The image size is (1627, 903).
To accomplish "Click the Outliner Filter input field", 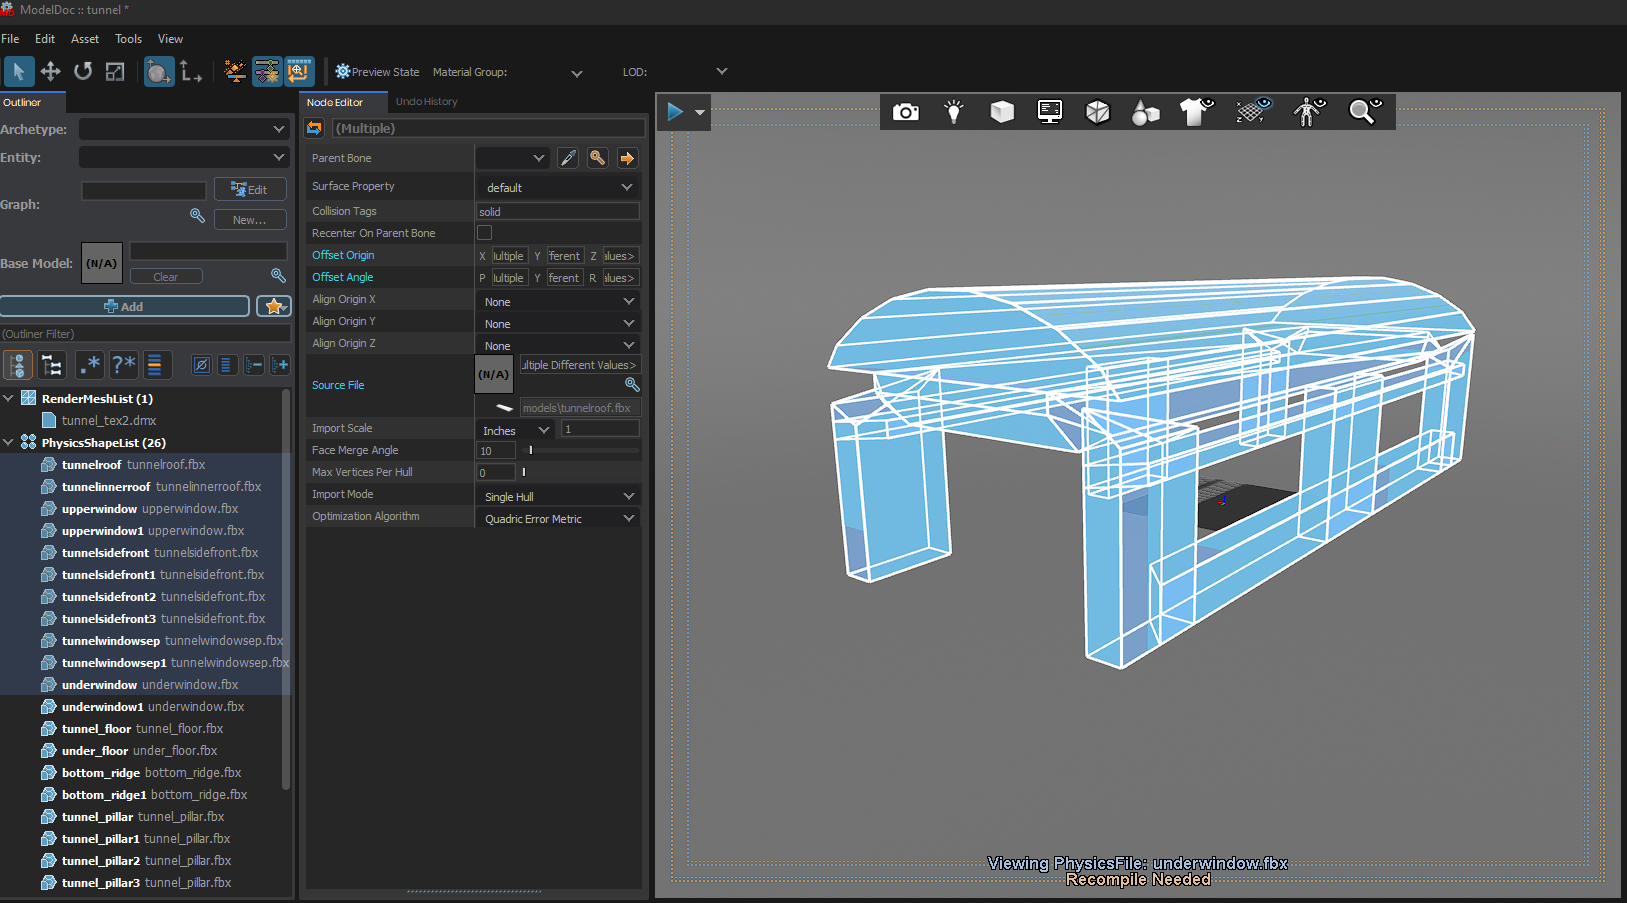I will [x=146, y=334].
